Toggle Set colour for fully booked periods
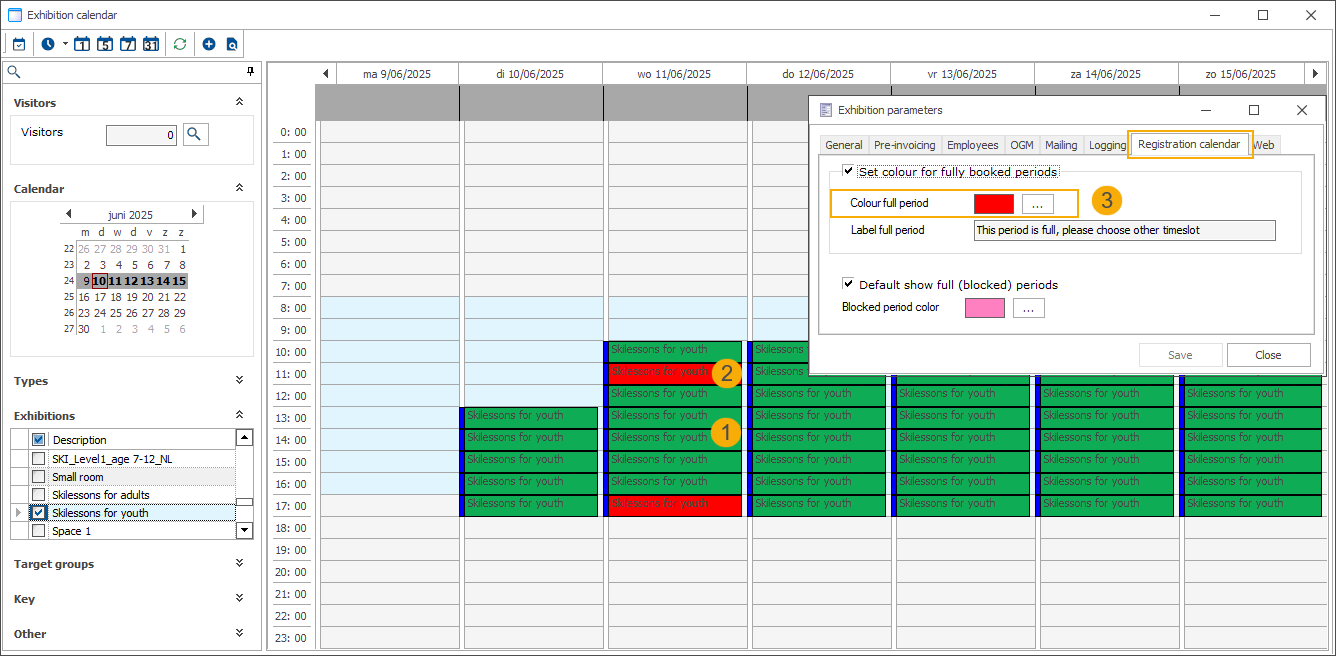 pyautogui.click(x=849, y=172)
